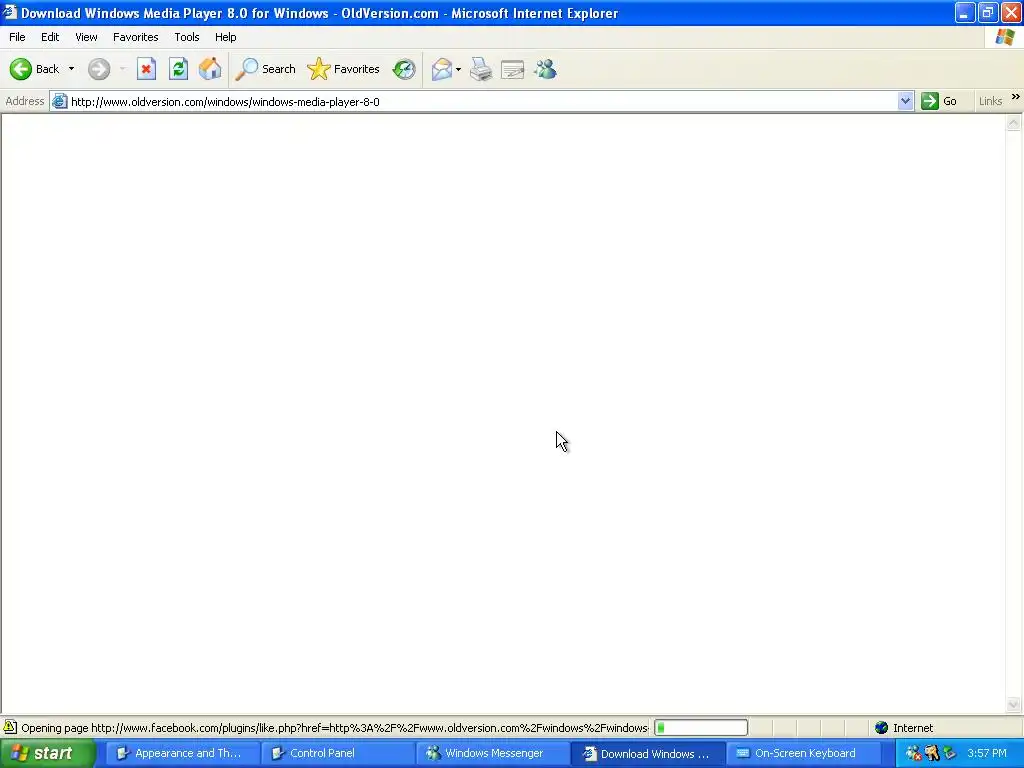This screenshot has height=768, width=1024.
Task: Click the Internet zone globe icon
Action: [x=882, y=728]
